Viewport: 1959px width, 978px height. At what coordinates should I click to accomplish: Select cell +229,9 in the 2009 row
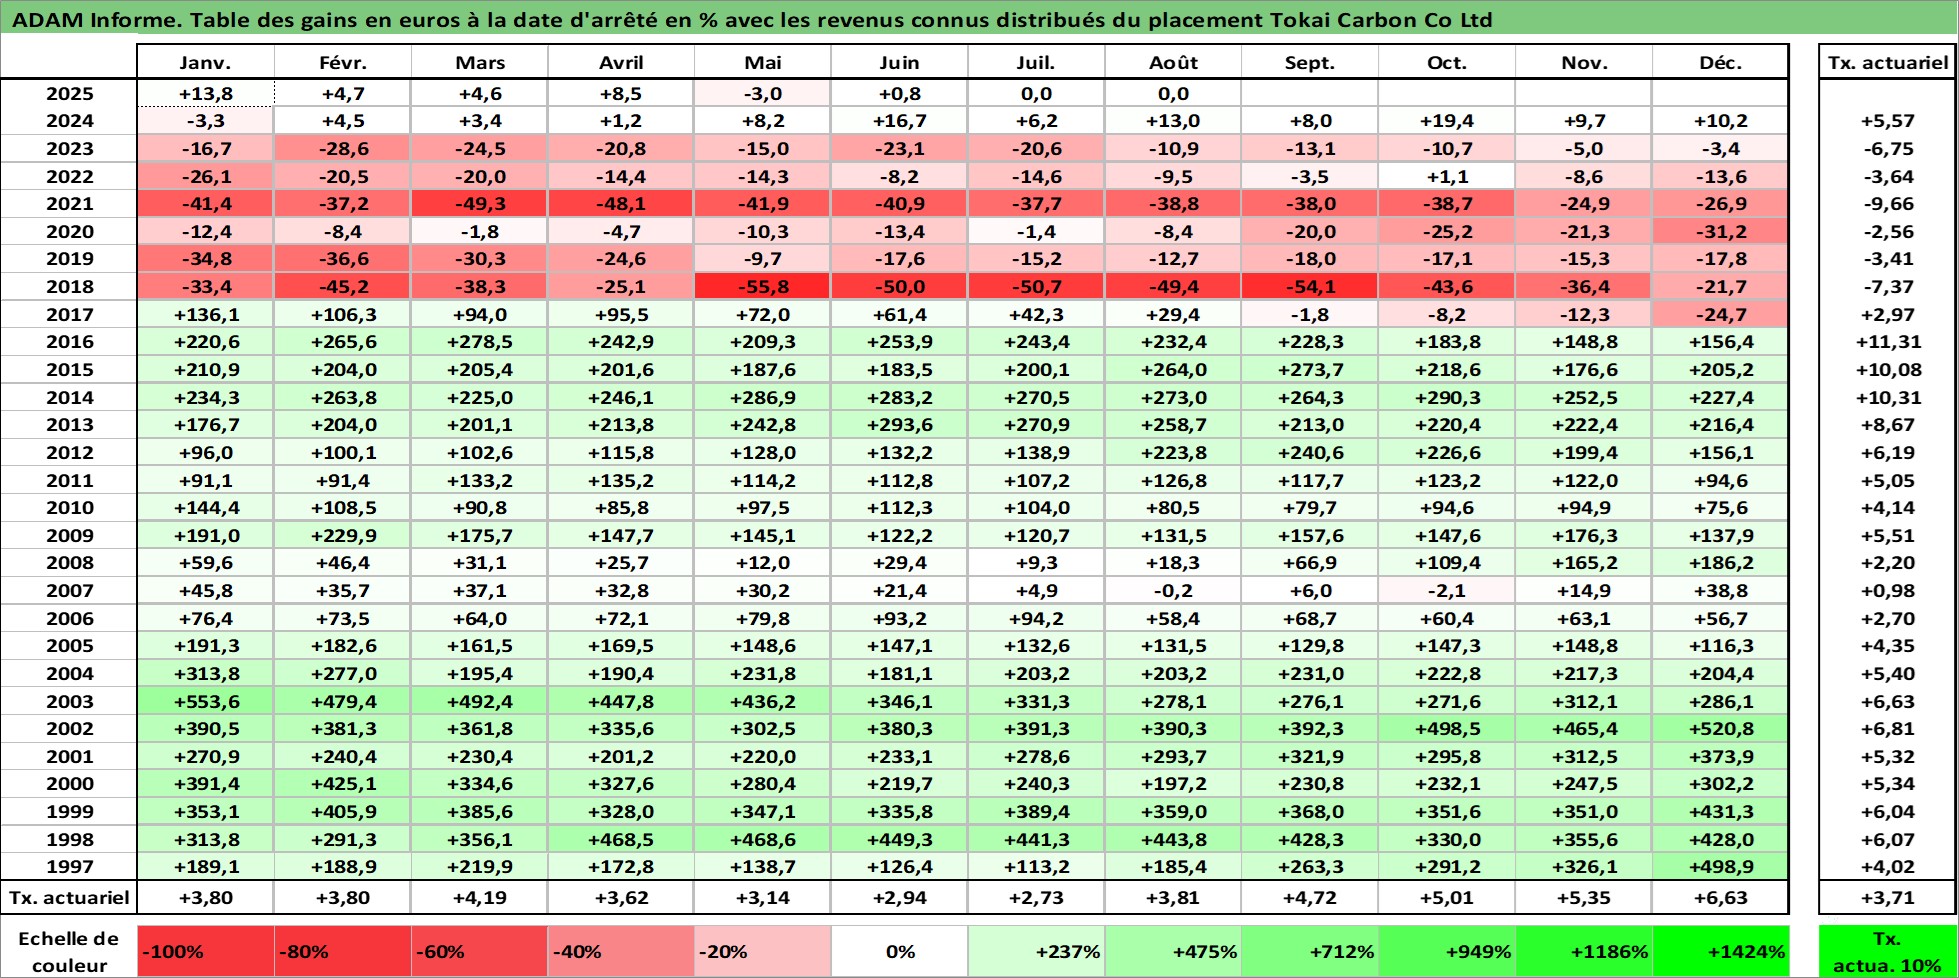pyautogui.click(x=342, y=535)
